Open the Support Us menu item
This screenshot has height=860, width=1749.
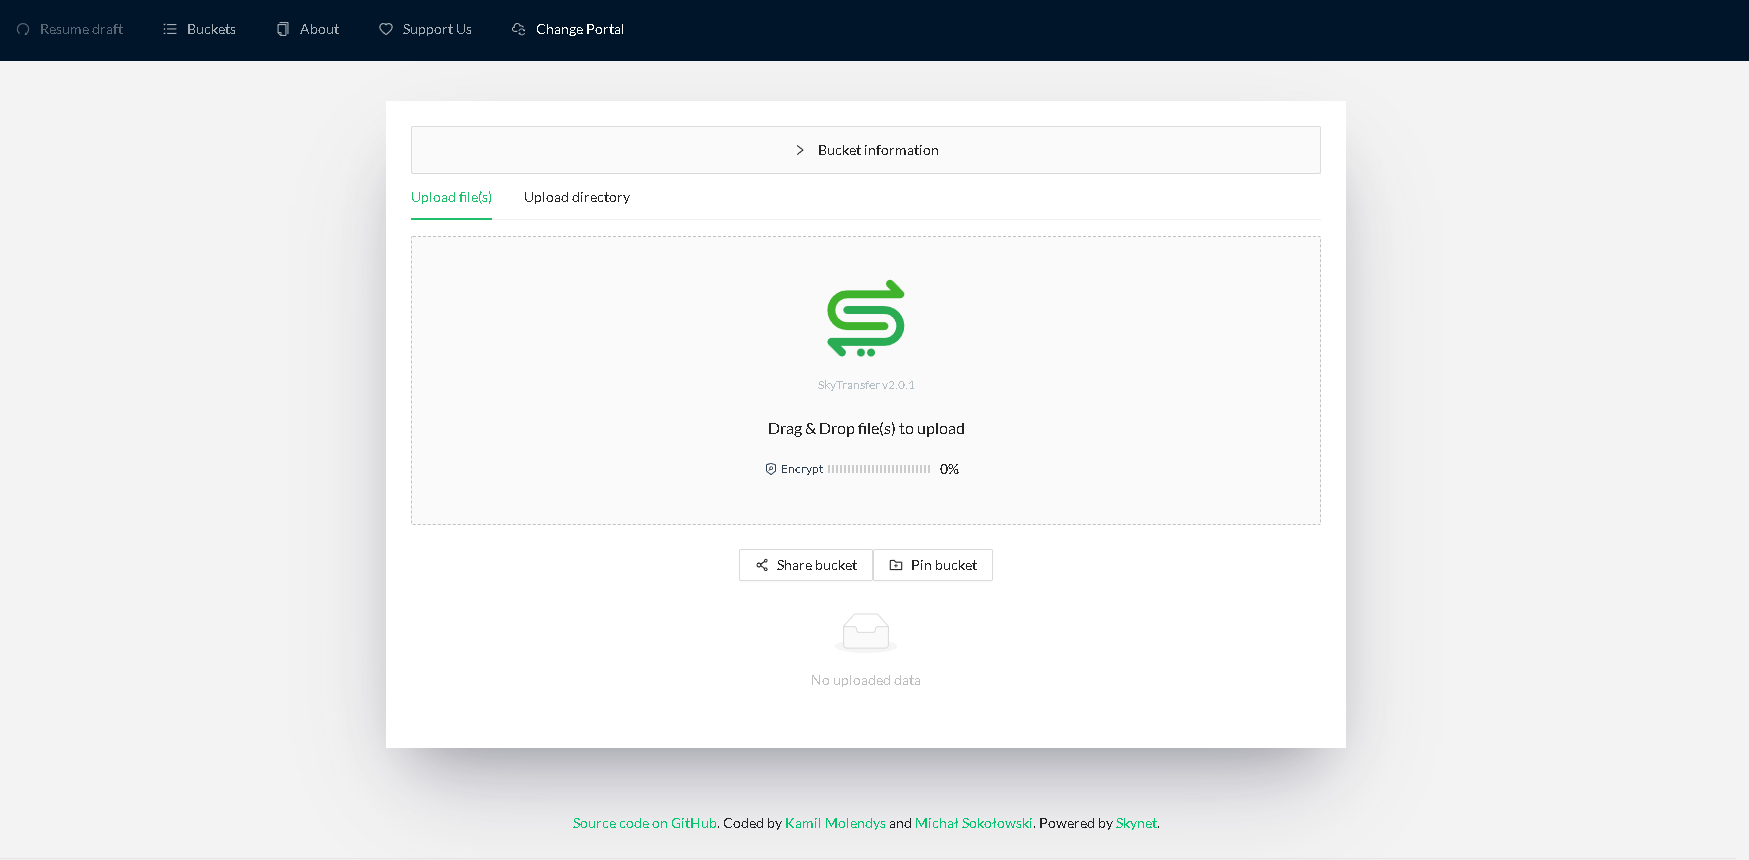coord(425,29)
